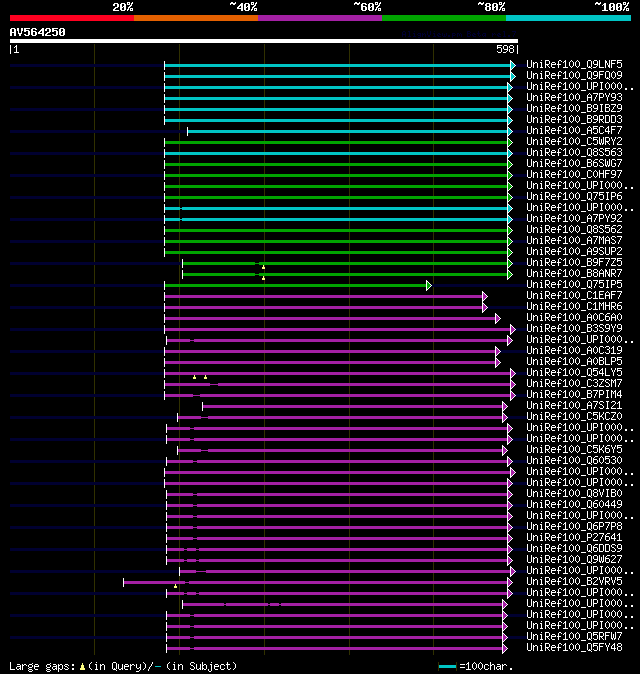
Task: Select the UniRef100_A7PY93 subject label
Action: (574, 98)
